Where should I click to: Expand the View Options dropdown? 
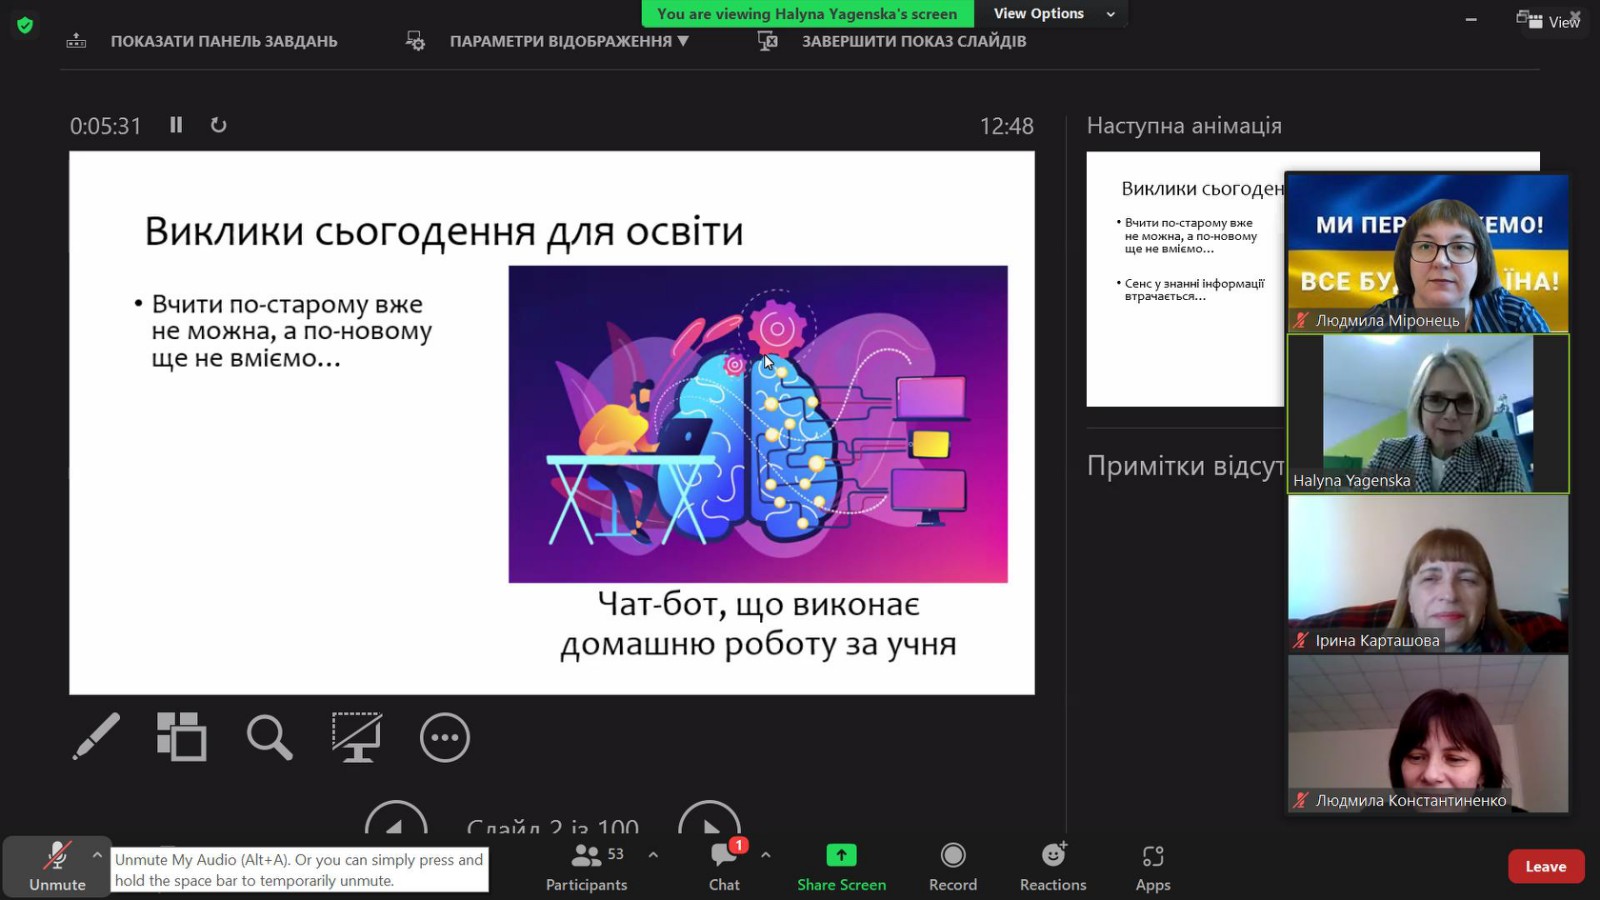(x=1053, y=14)
